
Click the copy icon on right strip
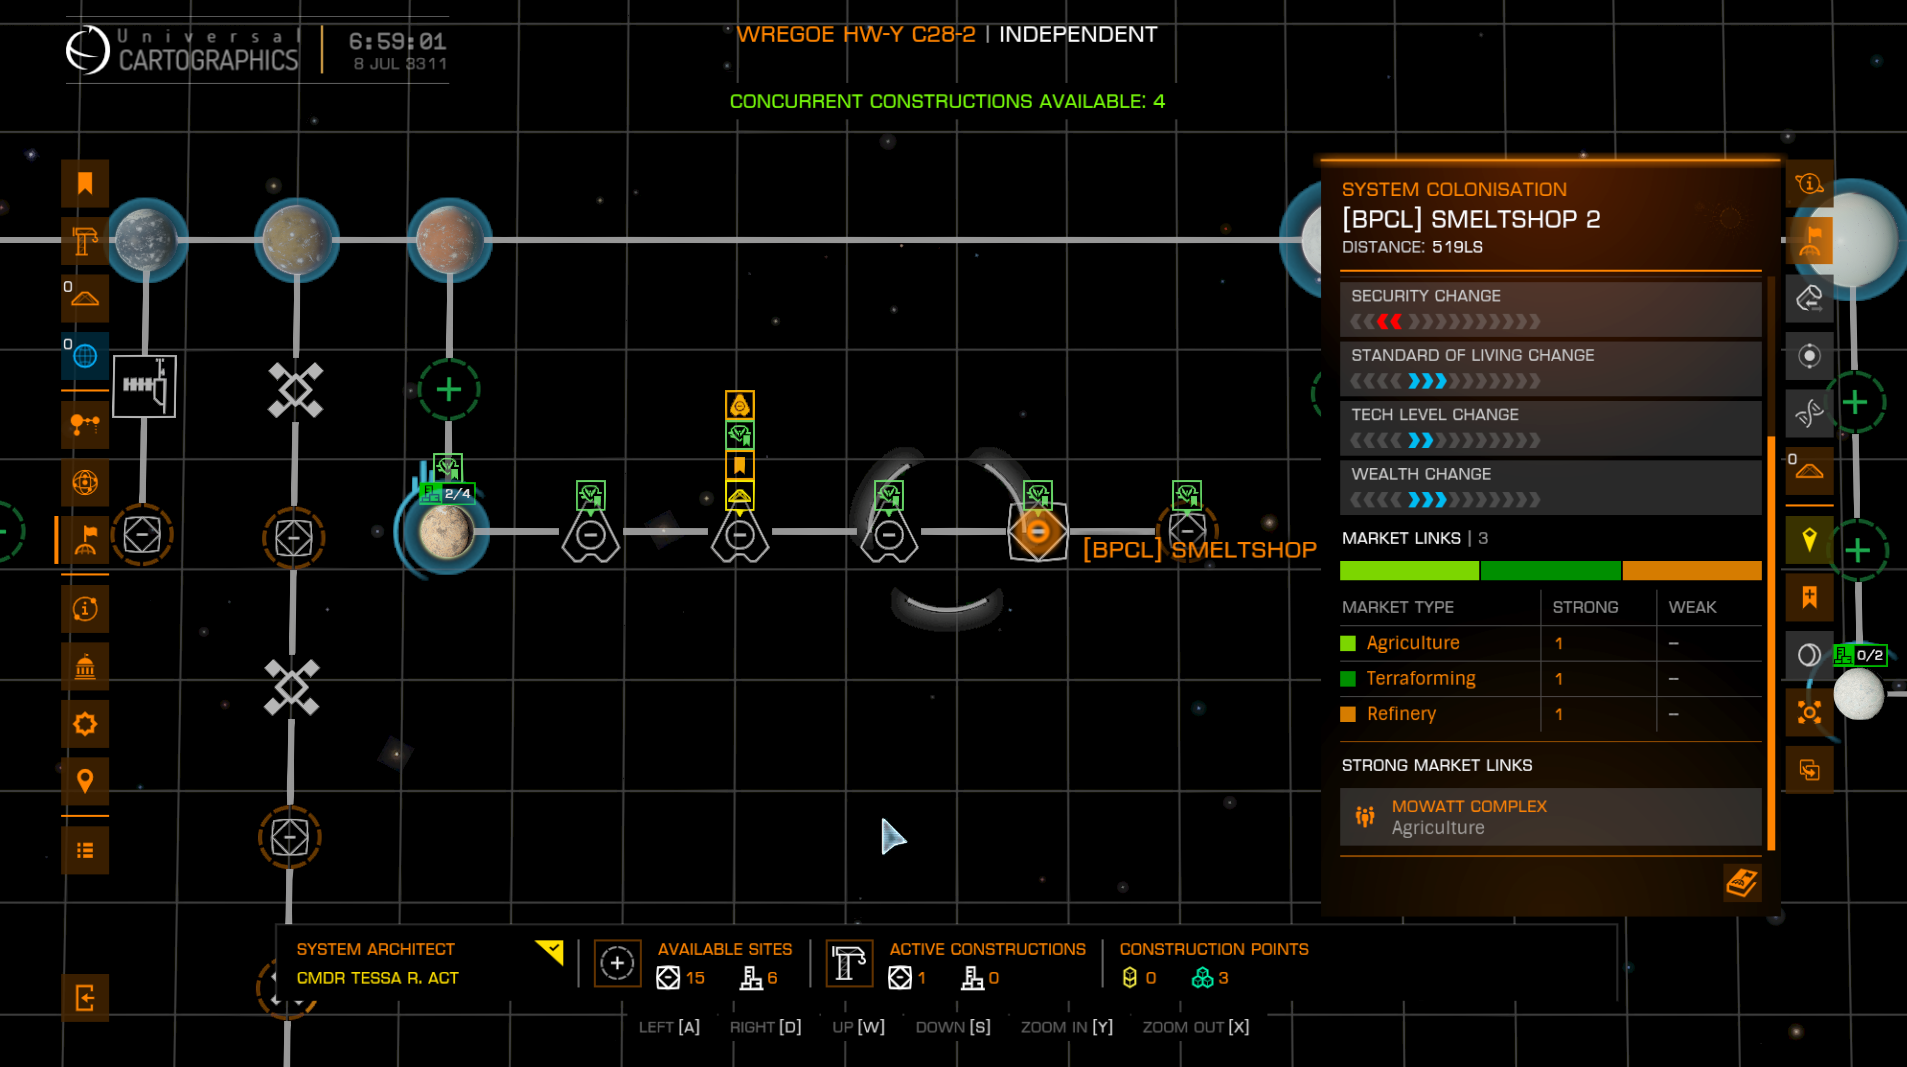1809,770
